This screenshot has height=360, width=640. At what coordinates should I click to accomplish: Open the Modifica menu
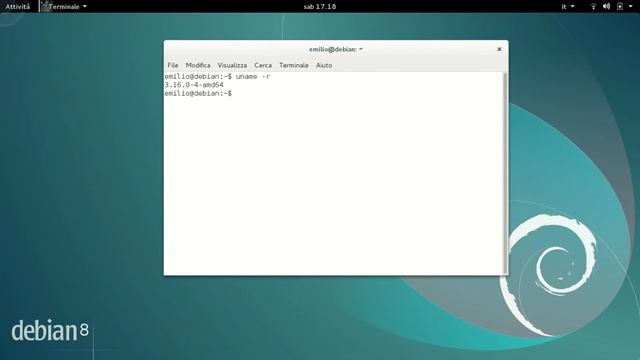[198, 65]
